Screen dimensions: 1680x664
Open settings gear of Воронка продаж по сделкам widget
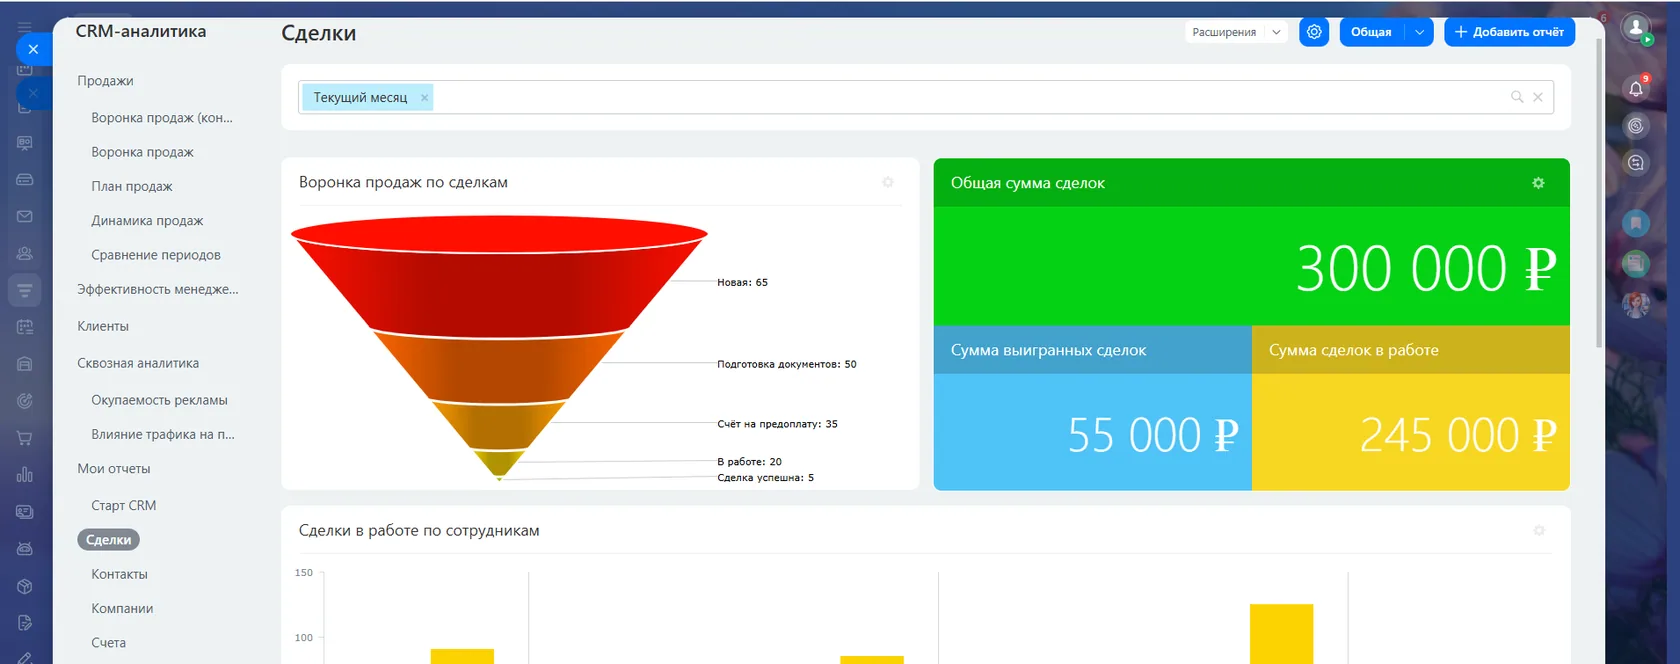click(x=888, y=182)
